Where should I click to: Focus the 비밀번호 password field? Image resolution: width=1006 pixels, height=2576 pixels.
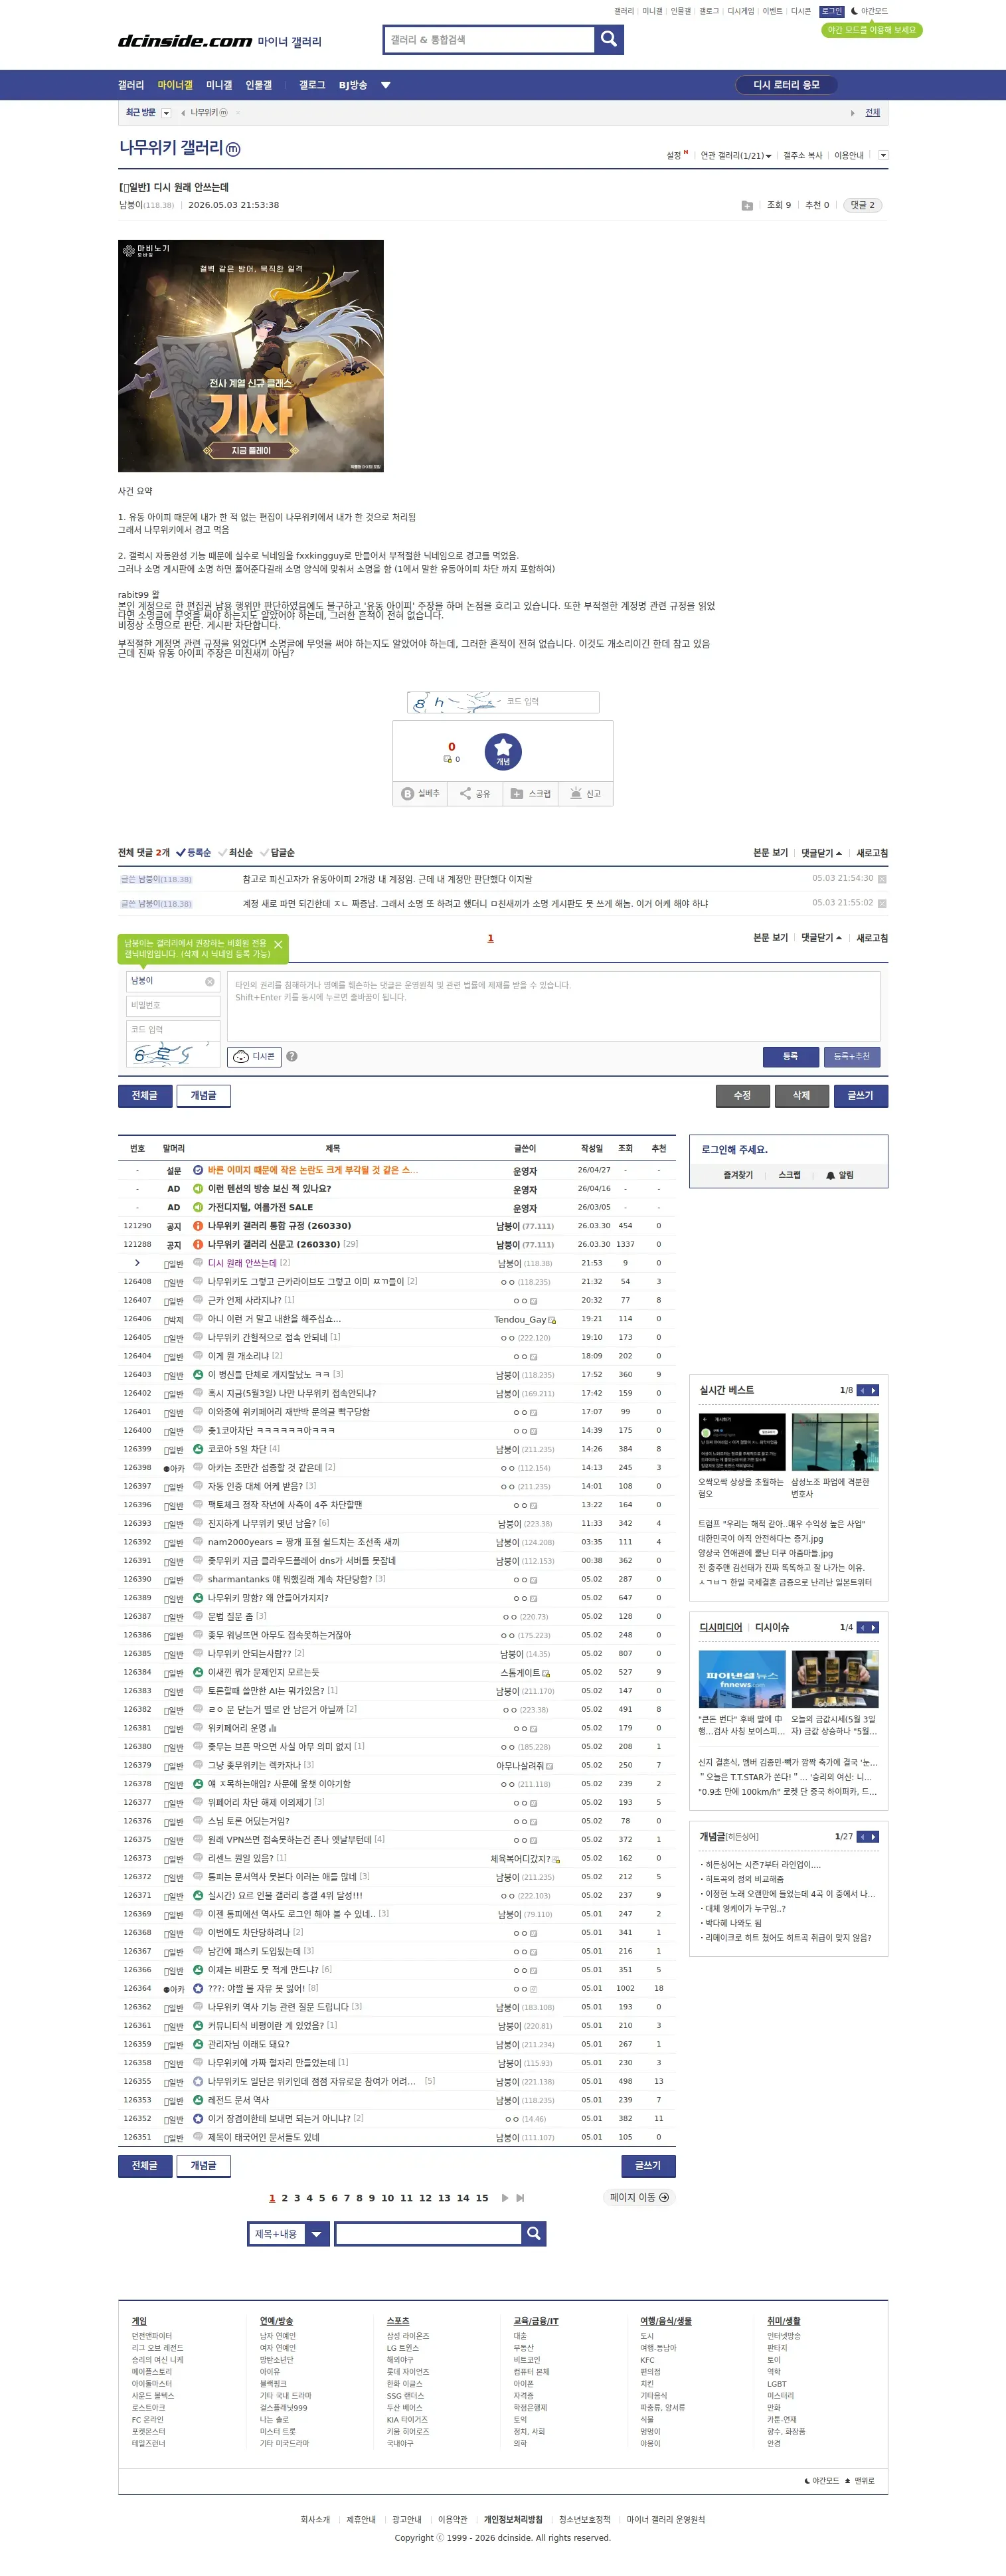(173, 1005)
